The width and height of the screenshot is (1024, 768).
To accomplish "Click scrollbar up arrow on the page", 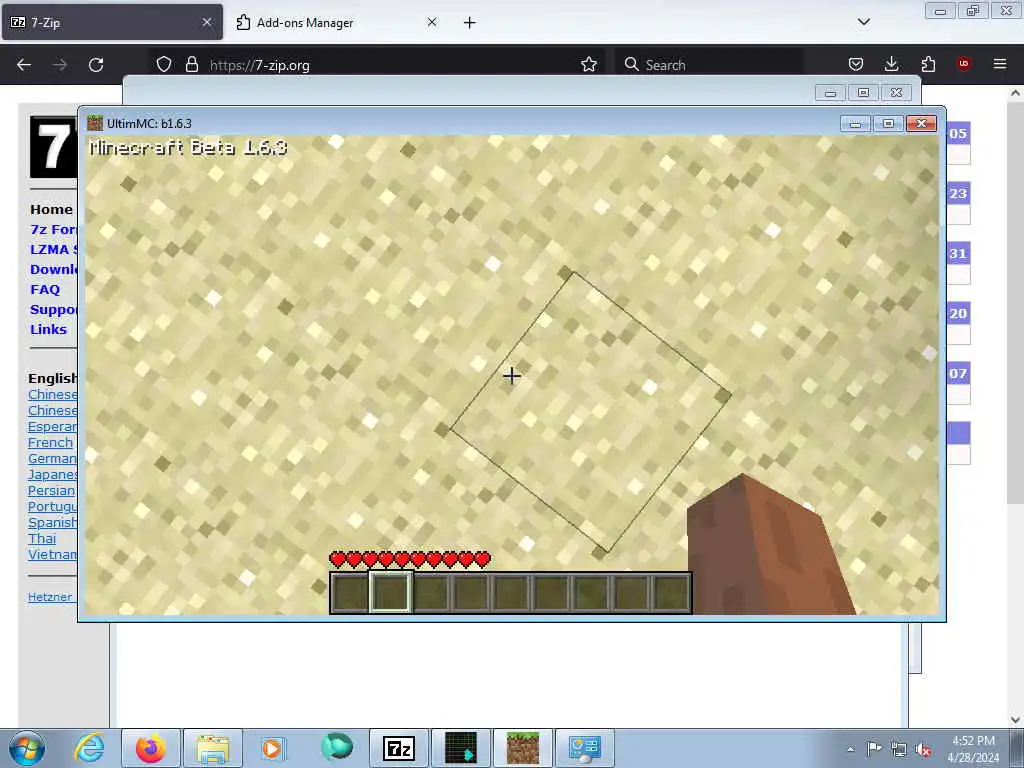I will [1015, 93].
